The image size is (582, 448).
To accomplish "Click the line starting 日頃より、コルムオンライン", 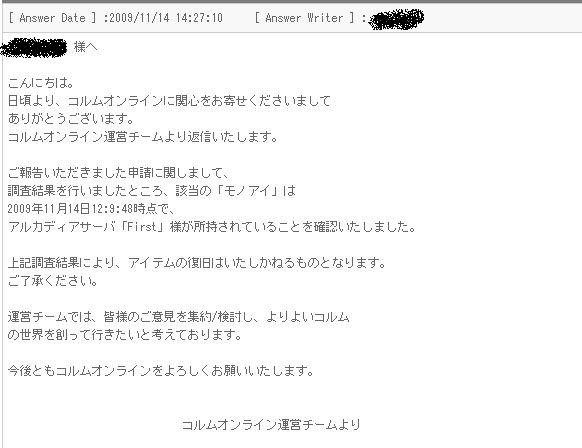I will pyautogui.click(x=169, y=101).
